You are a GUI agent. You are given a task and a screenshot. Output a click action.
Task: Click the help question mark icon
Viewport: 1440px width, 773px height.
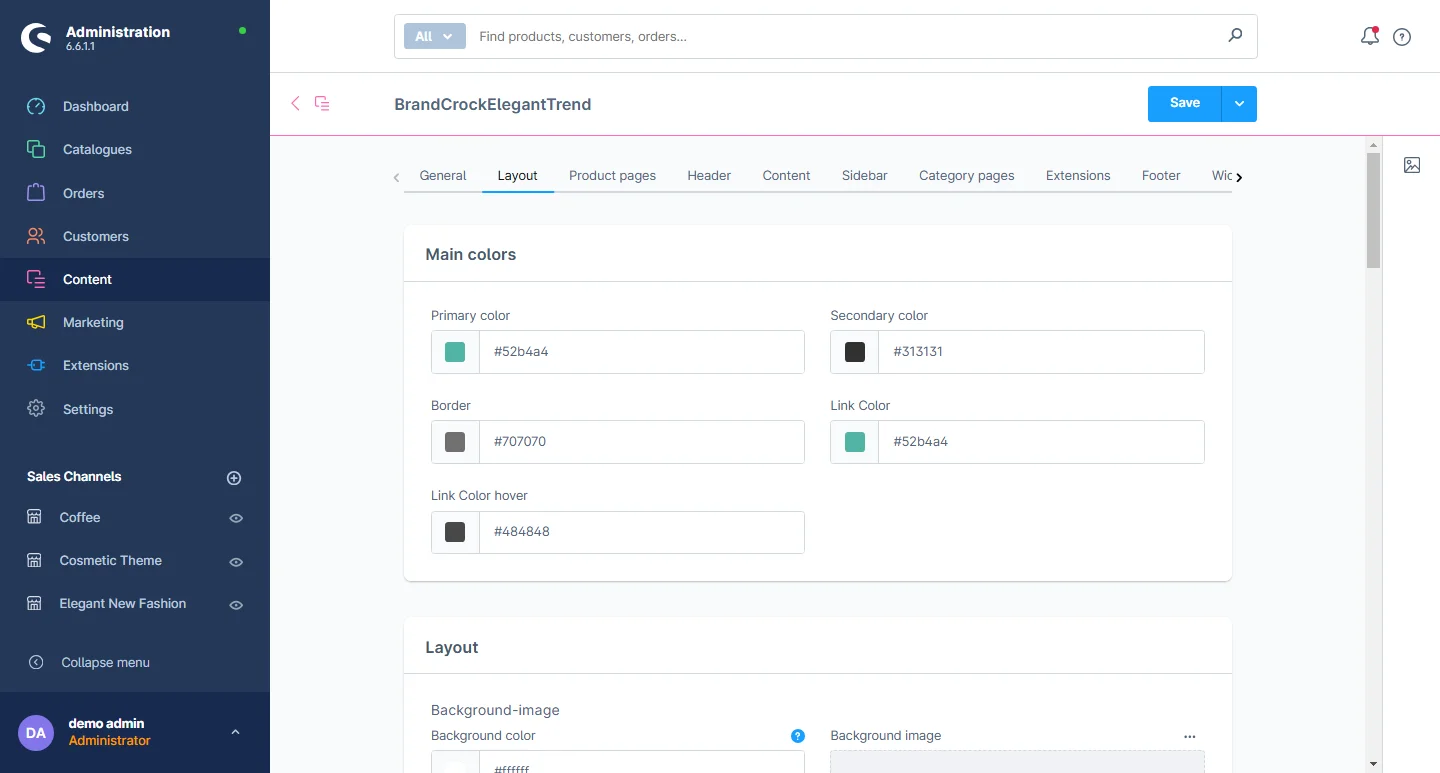click(1402, 37)
